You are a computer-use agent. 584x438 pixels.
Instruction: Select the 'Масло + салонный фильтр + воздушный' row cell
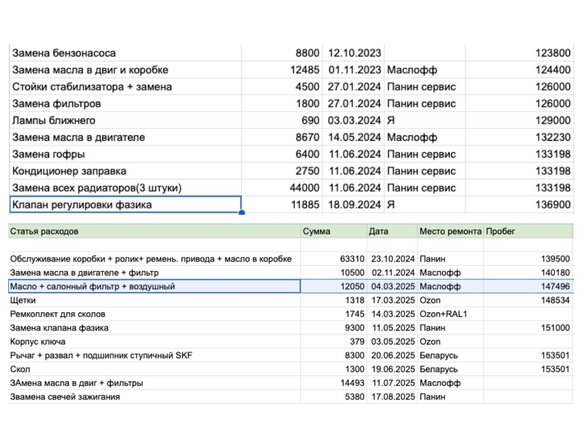(x=154, y=286)
